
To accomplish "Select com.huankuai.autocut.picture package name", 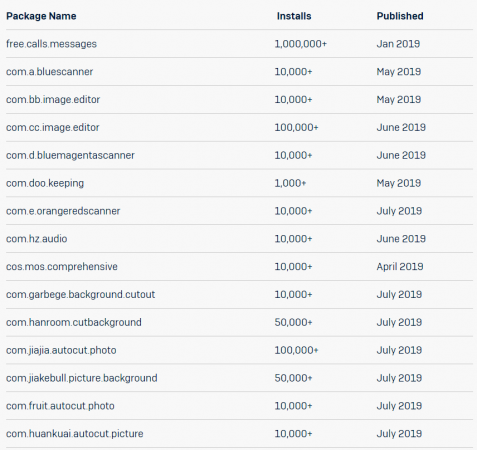I will pos(75,434).
